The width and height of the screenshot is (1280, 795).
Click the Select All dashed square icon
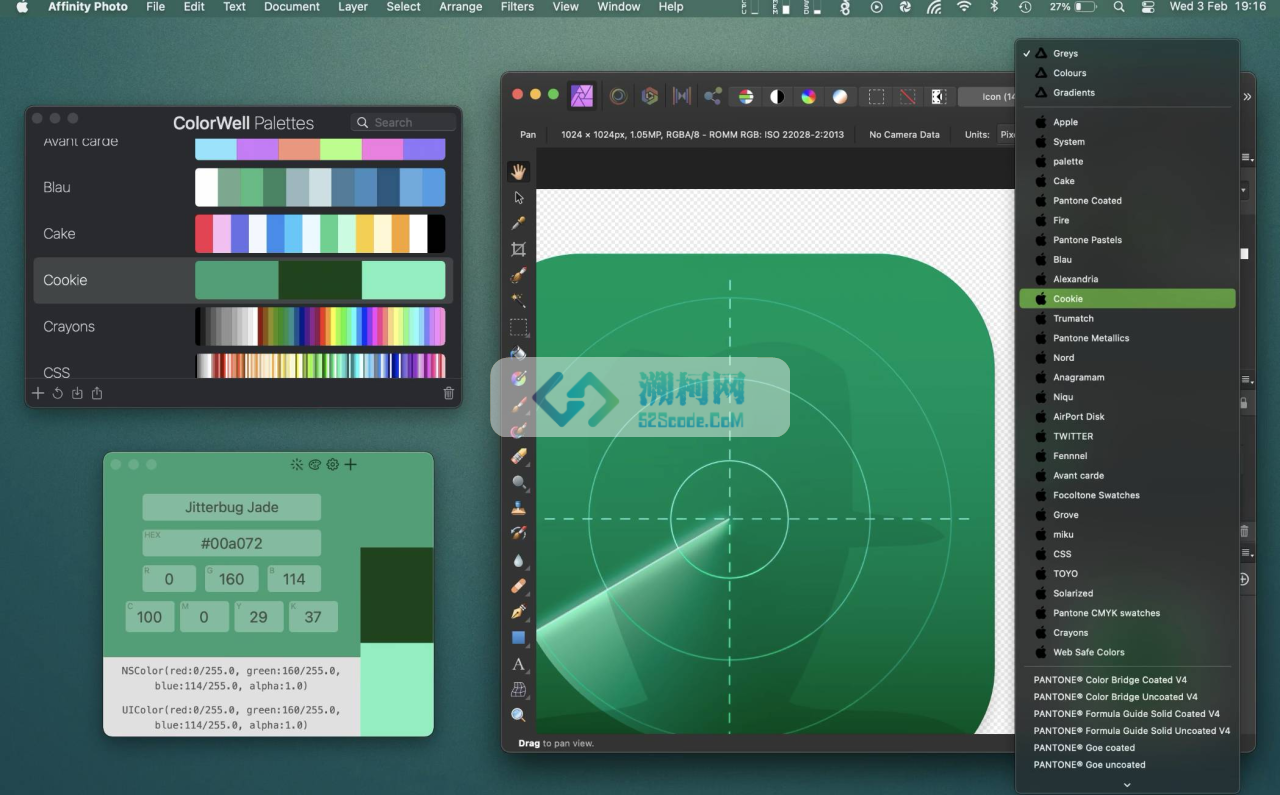(876, 96)
